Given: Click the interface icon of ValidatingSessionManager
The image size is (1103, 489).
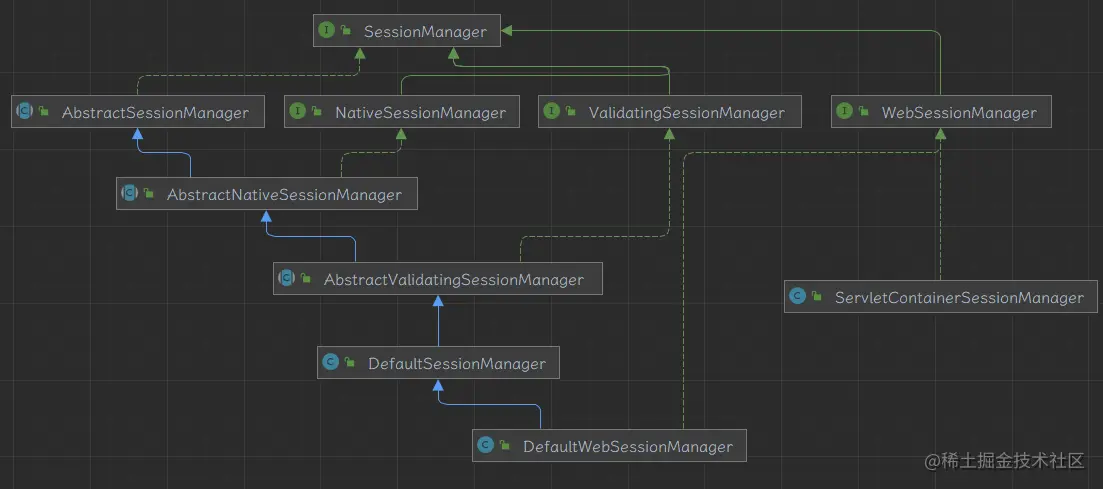Looking at the screenshot, I should [552, 111].
